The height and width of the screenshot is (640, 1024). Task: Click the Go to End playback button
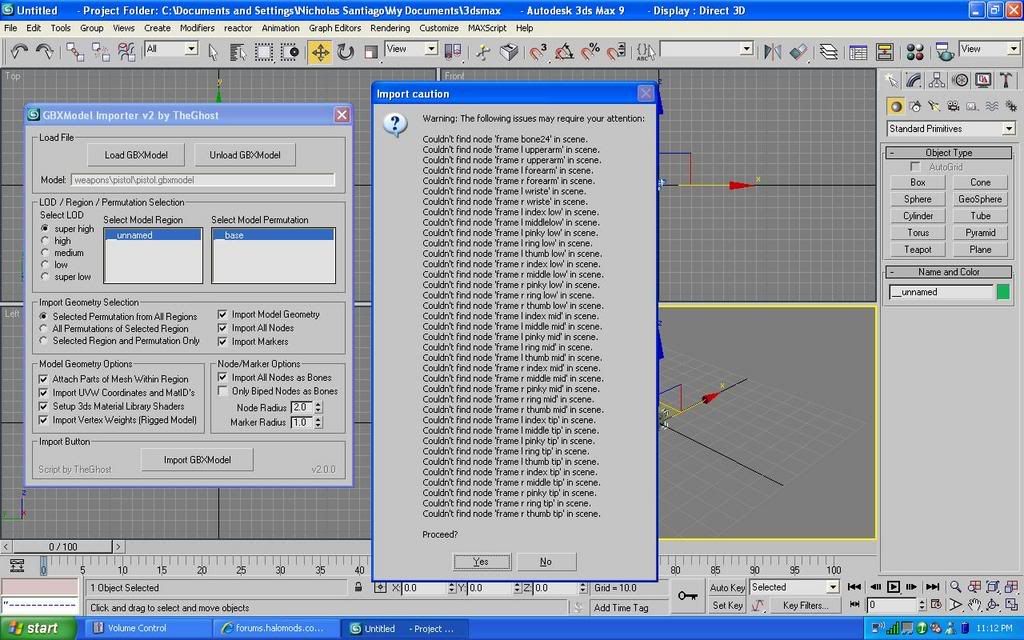pos(933,586)
